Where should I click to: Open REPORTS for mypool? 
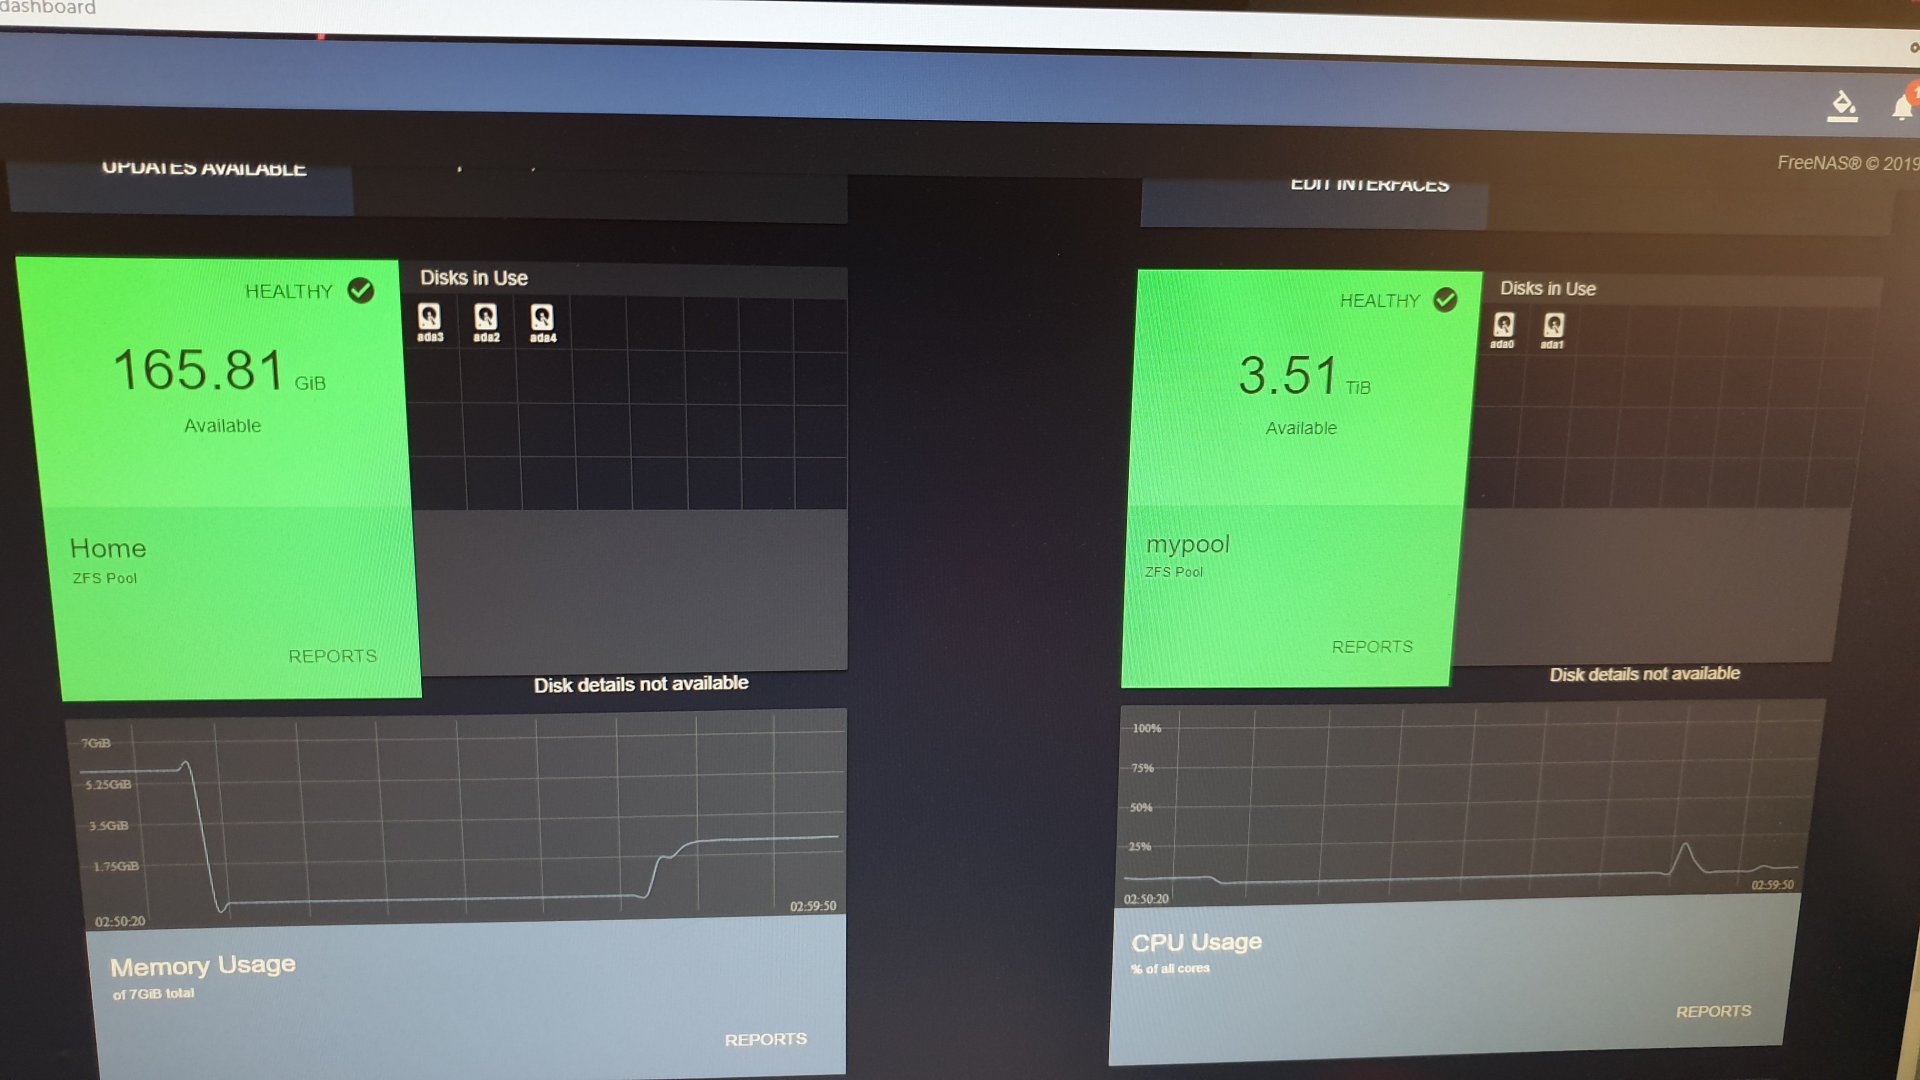(1372, 647)
